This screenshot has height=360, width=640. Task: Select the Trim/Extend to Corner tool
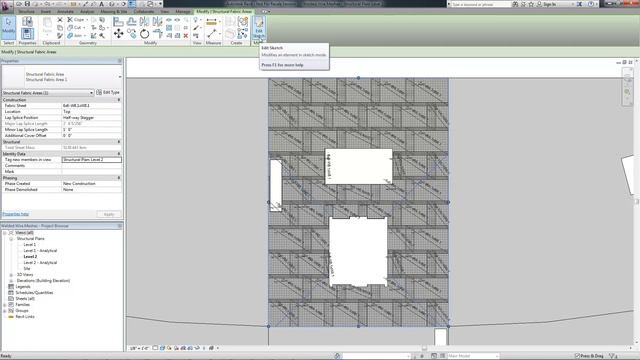pos(157,34)
